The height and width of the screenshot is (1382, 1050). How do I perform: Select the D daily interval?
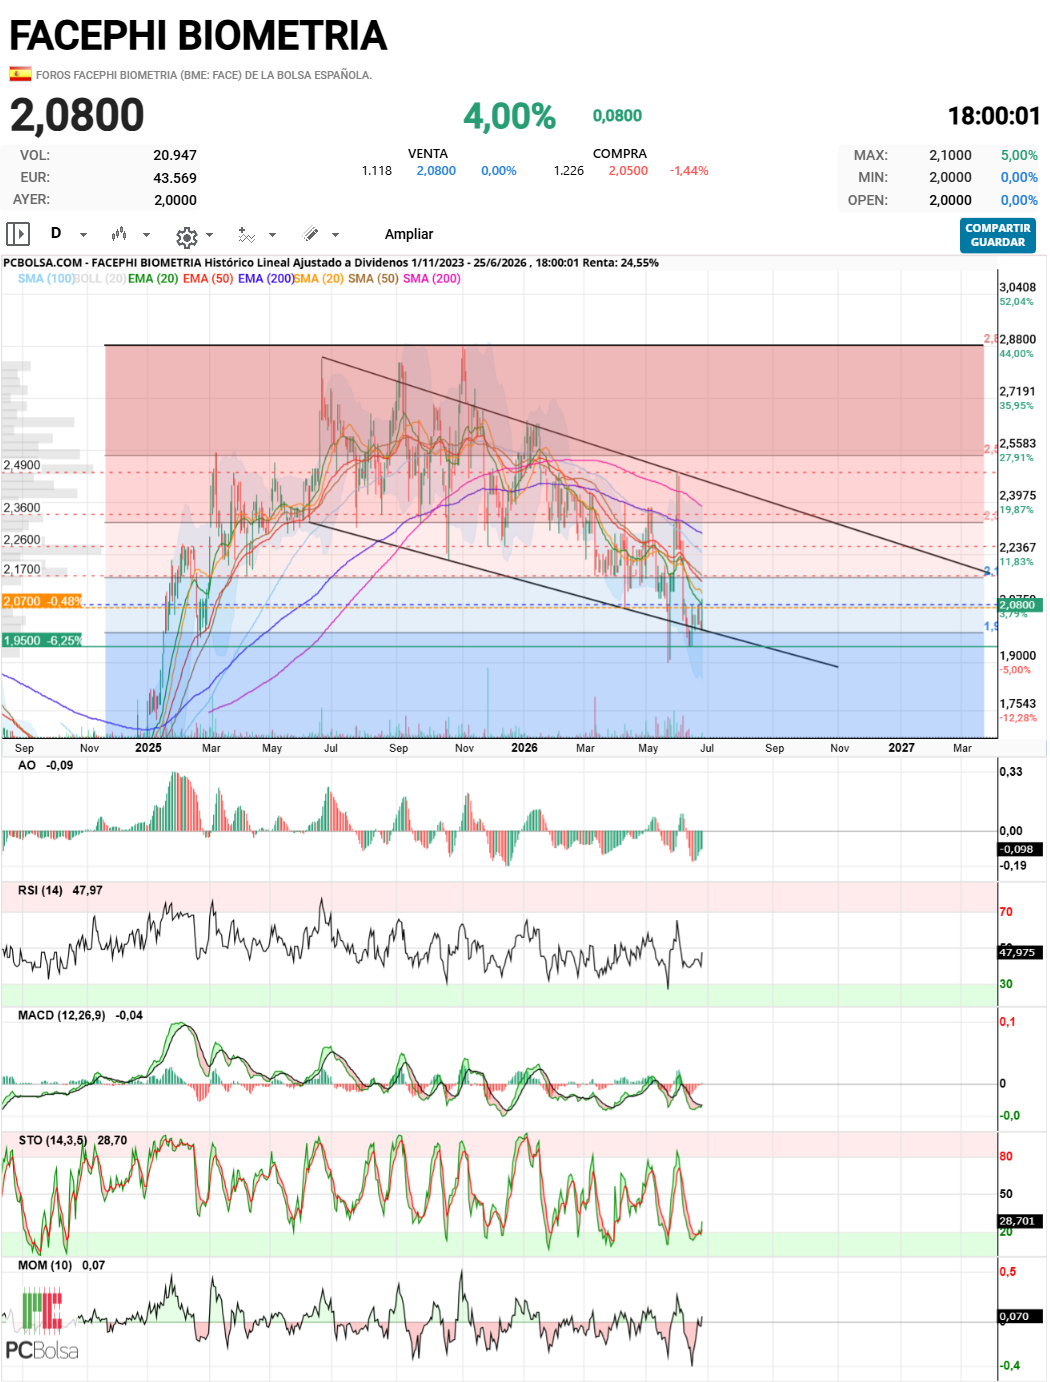click(56, 233)
